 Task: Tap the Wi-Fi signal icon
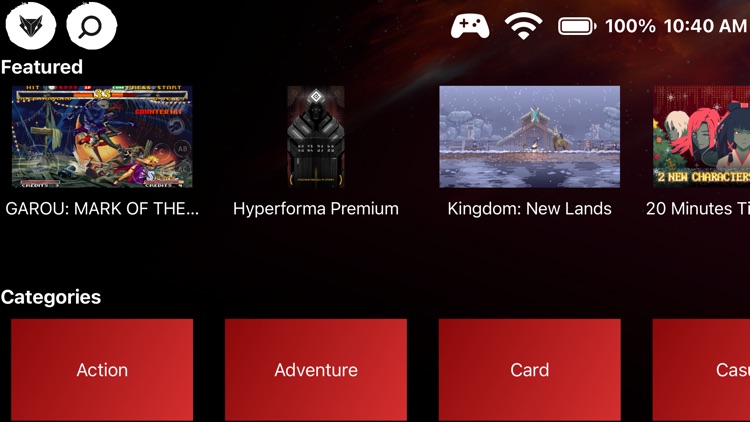point(523,26)
